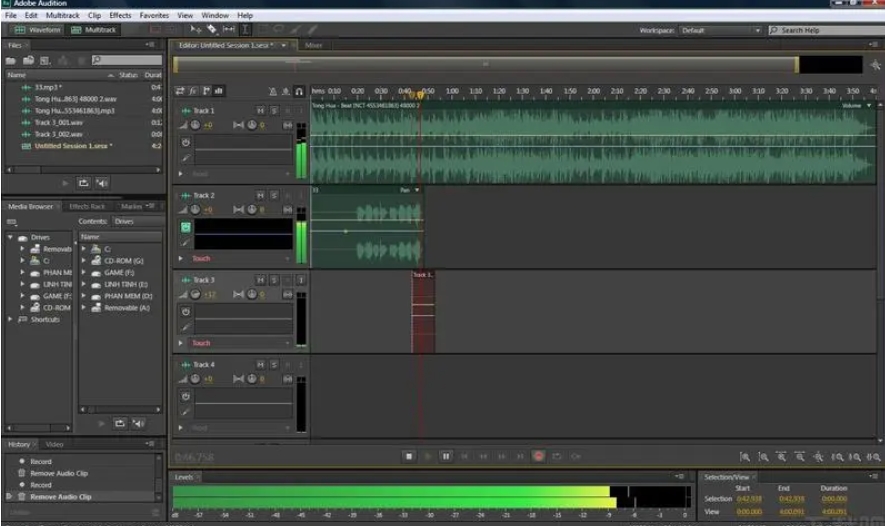Click Auto-Play speaker icon below Files list
This screenshot has width=885, height=526.
102,183
